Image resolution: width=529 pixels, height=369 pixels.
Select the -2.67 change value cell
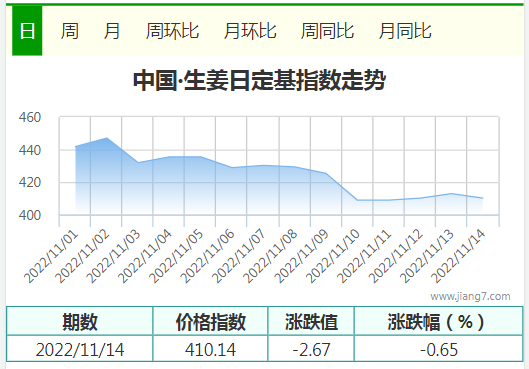tap(311, 349)
